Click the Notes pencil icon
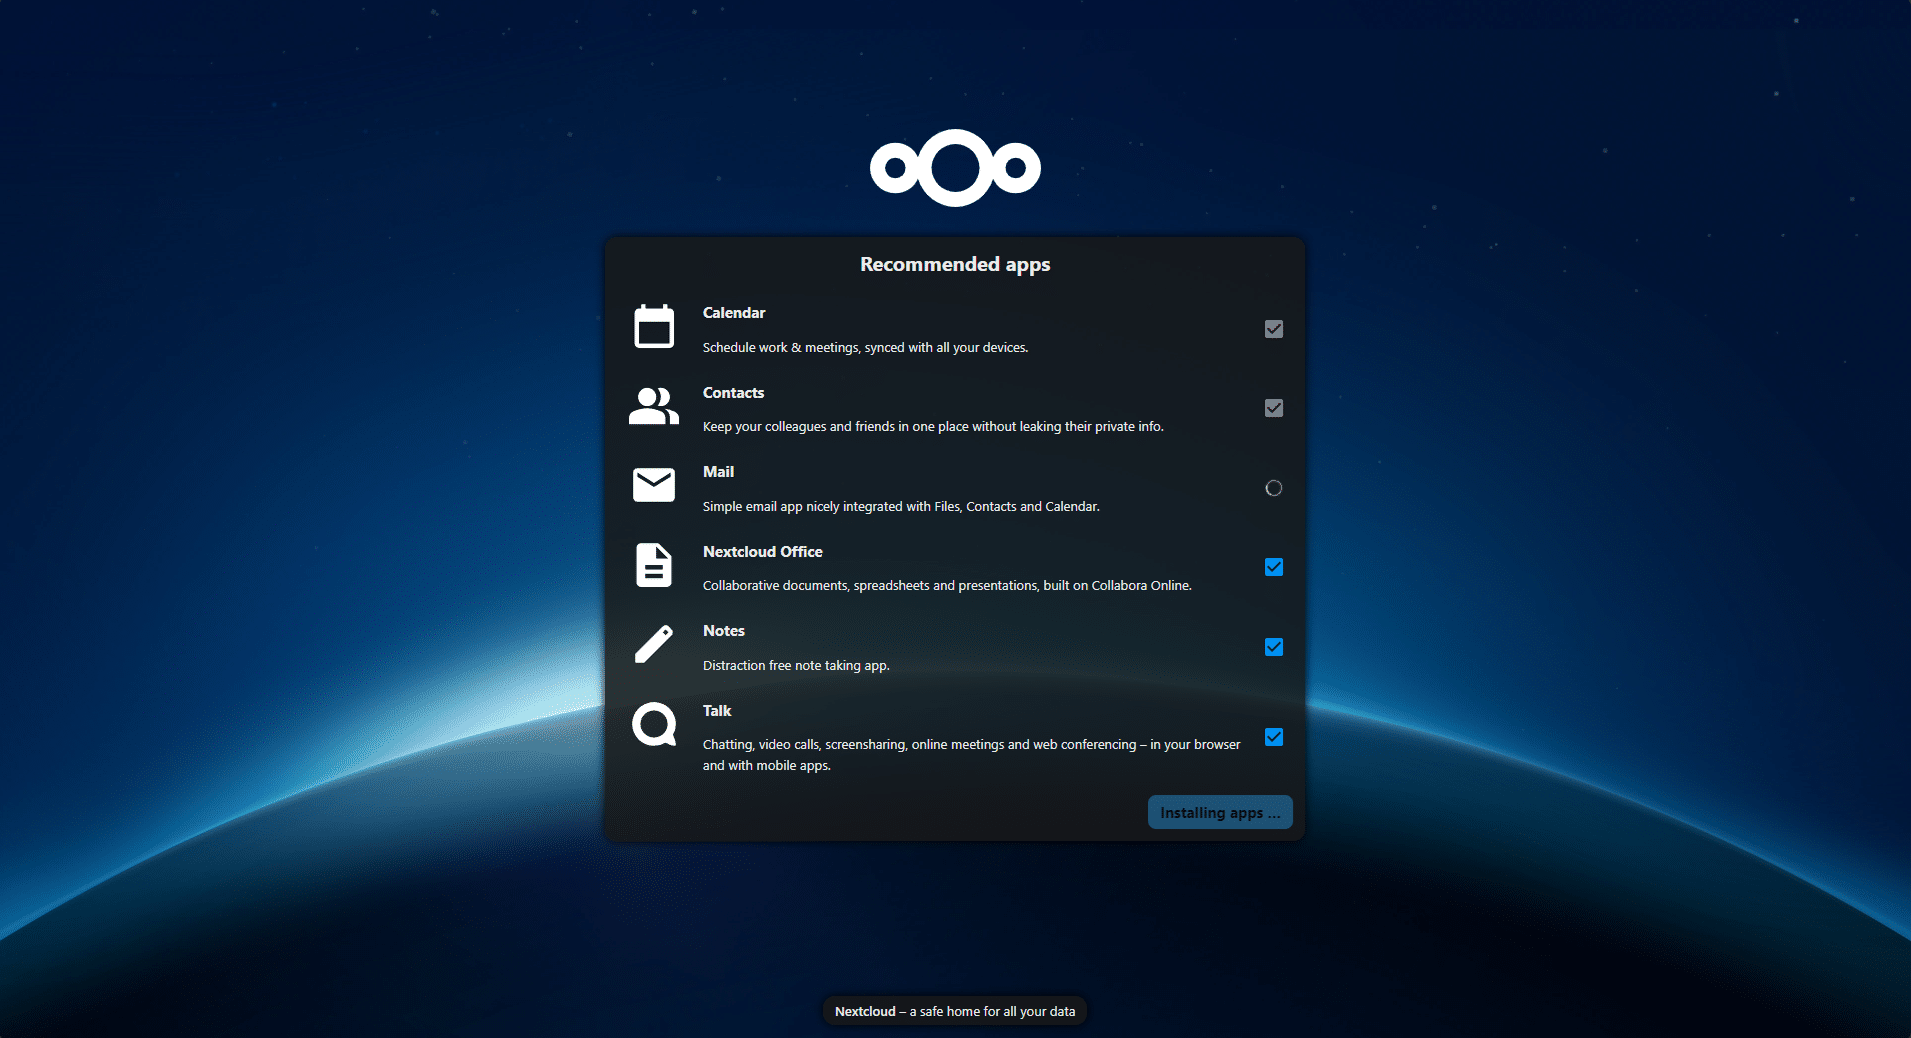This screenshot has height=1038, width=1911. point(654,644)
